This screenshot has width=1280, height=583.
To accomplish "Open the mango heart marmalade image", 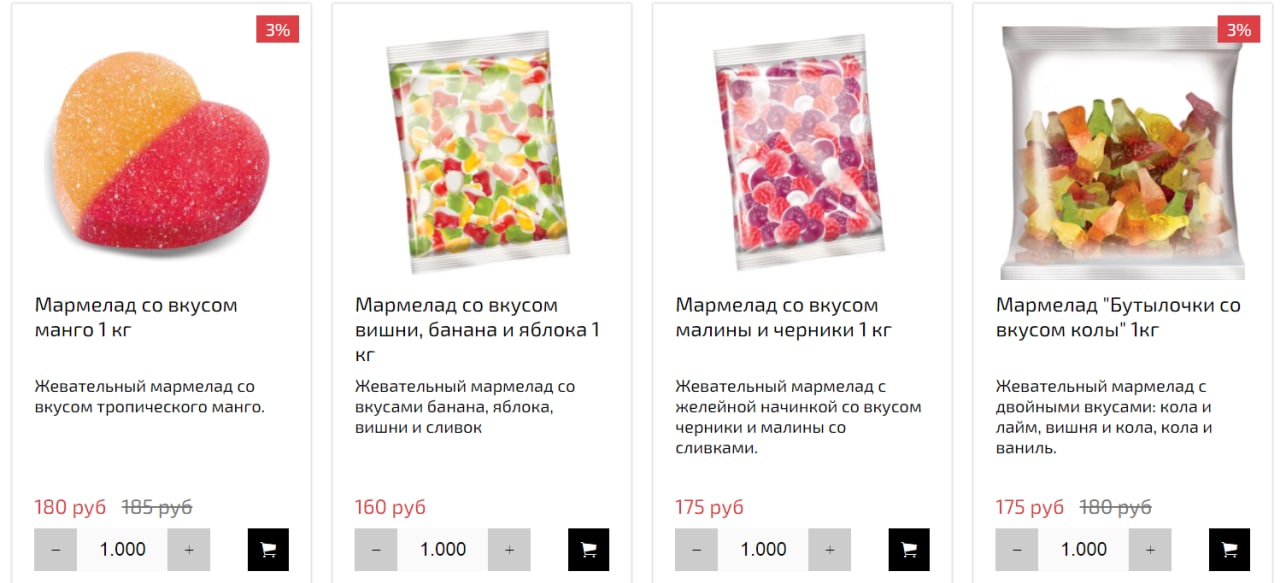I will coord(158,150).
